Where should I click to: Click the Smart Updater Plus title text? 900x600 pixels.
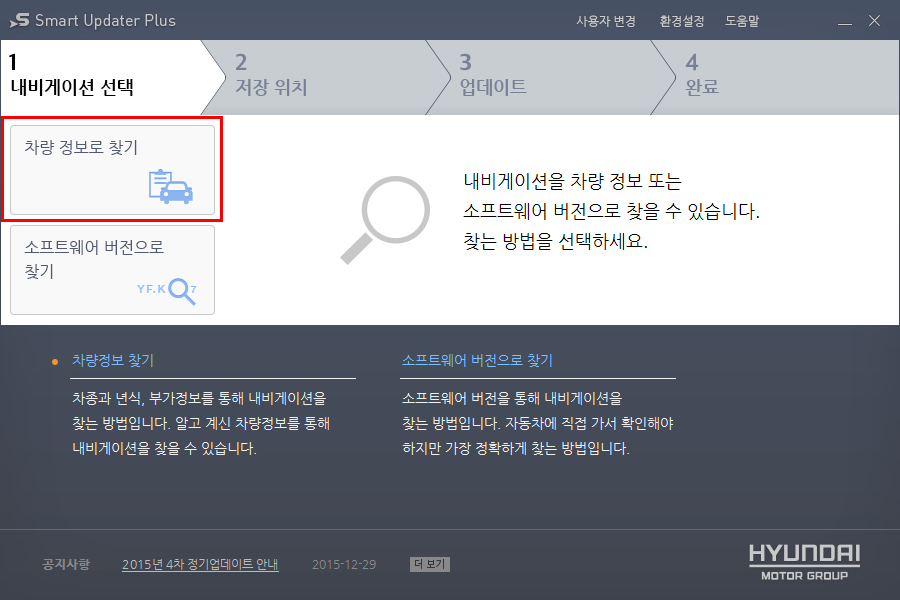(105, 21)
